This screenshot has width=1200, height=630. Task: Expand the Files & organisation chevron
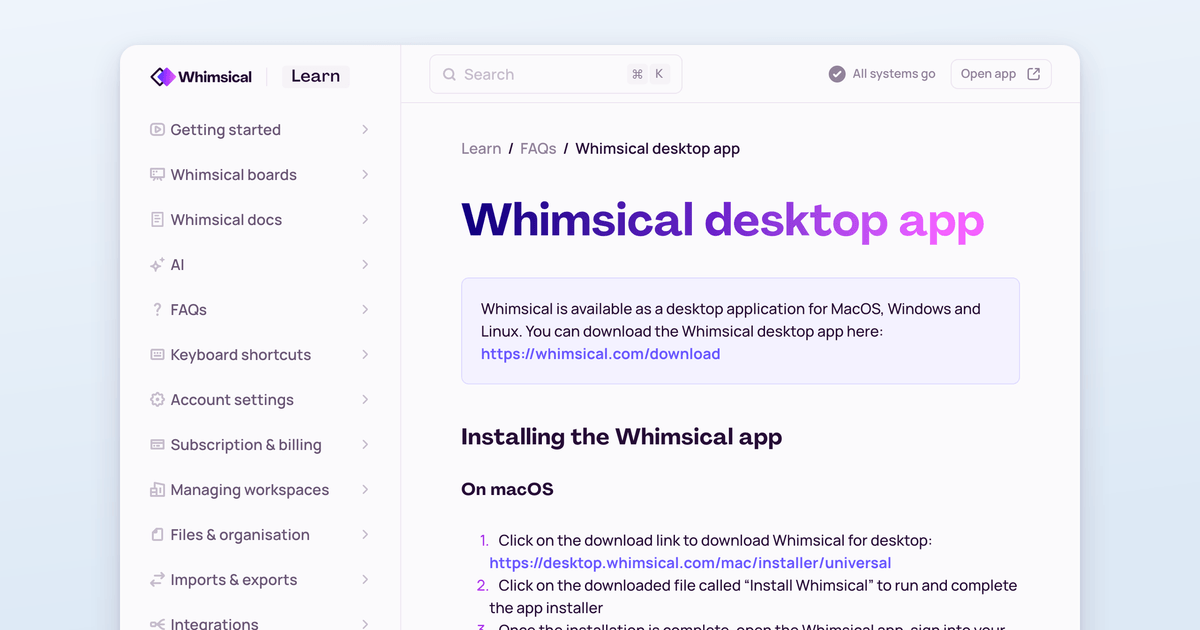pyautogui.click(x=365, y=534)
